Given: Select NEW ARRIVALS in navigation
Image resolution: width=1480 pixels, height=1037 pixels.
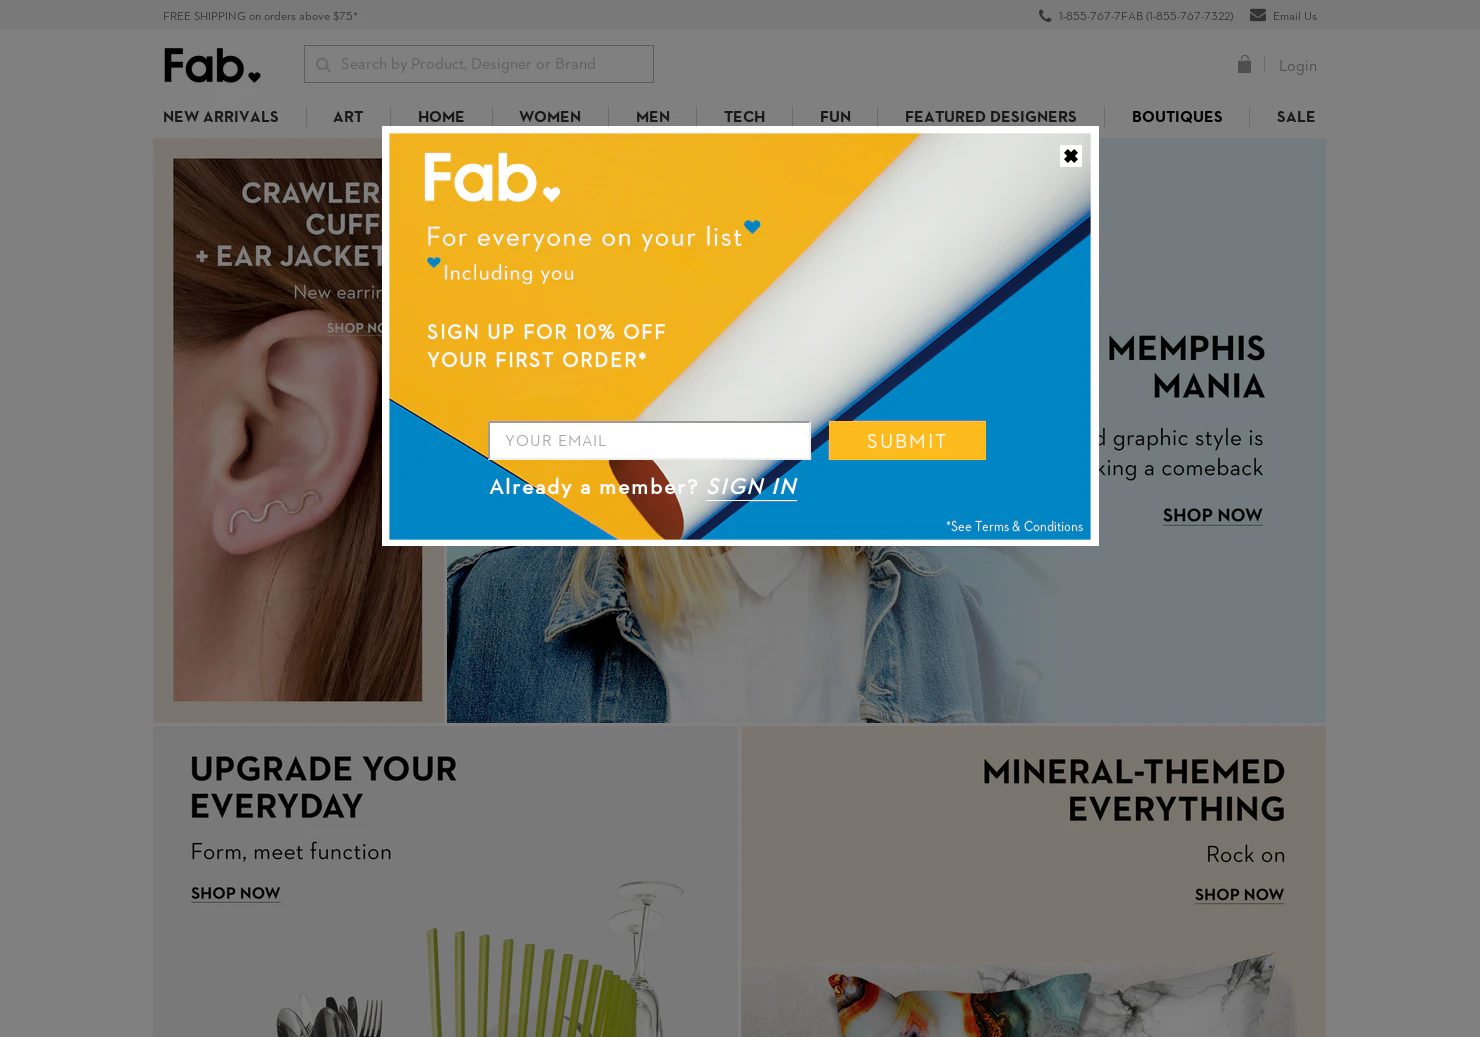Looking at the screenshot, I should [221, 117].
